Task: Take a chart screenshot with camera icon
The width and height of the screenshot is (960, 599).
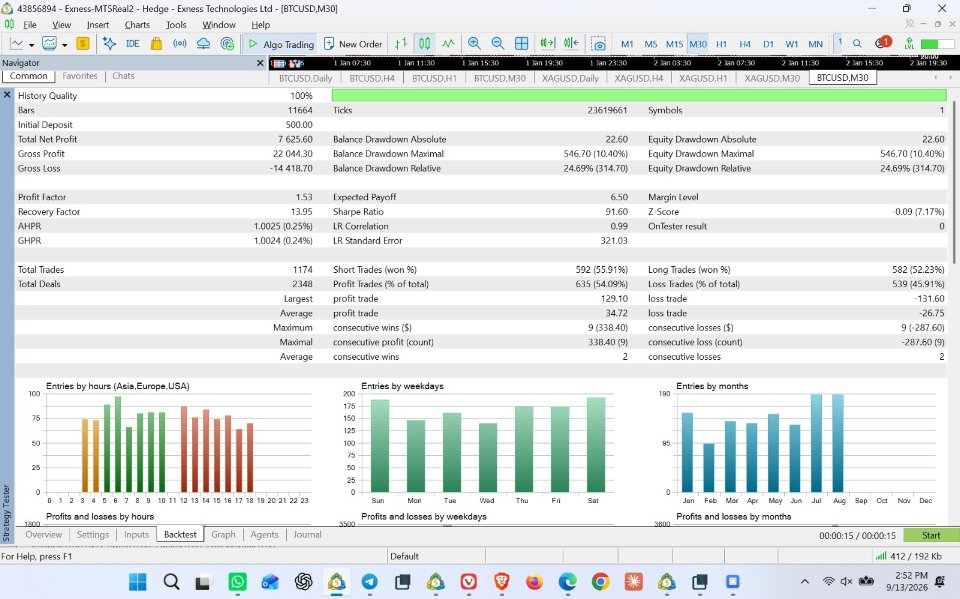Action: (x=598, y=44)
